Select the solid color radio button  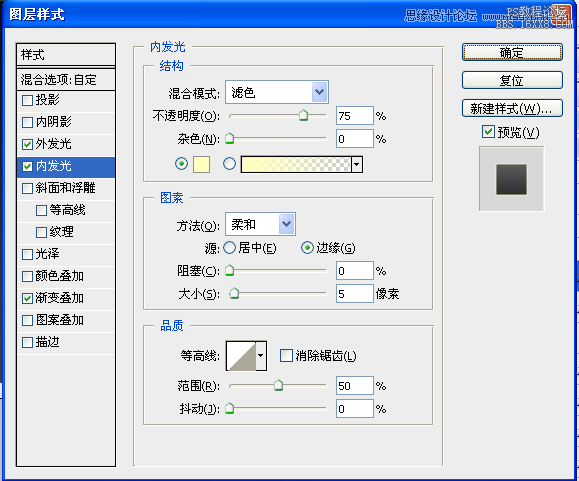pos(181,164)
